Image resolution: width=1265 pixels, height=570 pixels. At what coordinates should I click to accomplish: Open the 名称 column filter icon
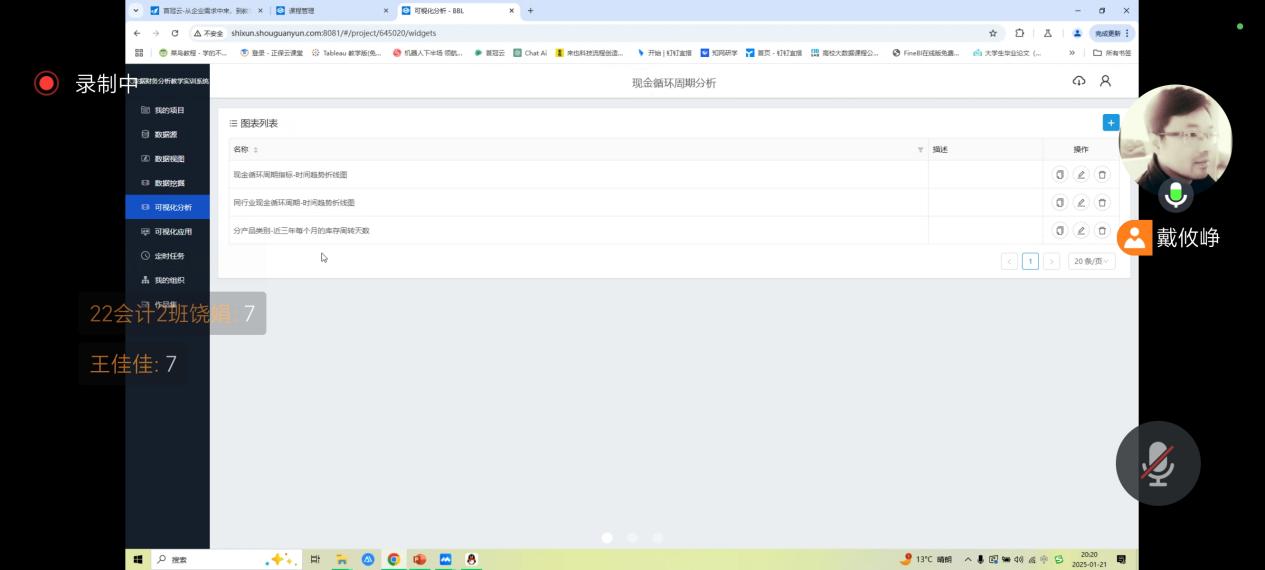[x=920, y=150]
